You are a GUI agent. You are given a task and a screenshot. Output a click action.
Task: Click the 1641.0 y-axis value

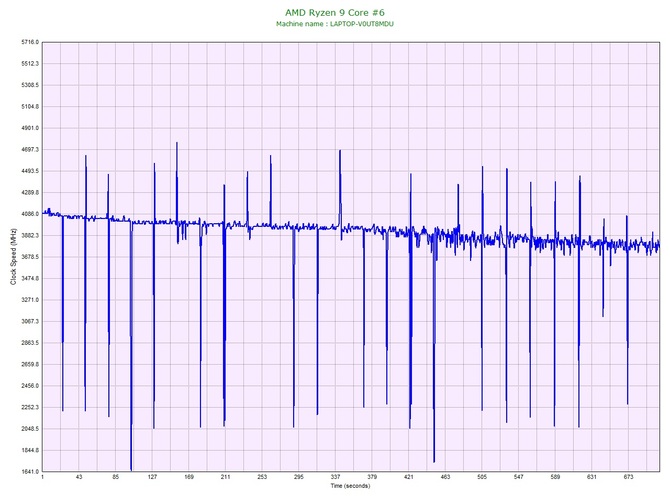(x=30, y=472)
